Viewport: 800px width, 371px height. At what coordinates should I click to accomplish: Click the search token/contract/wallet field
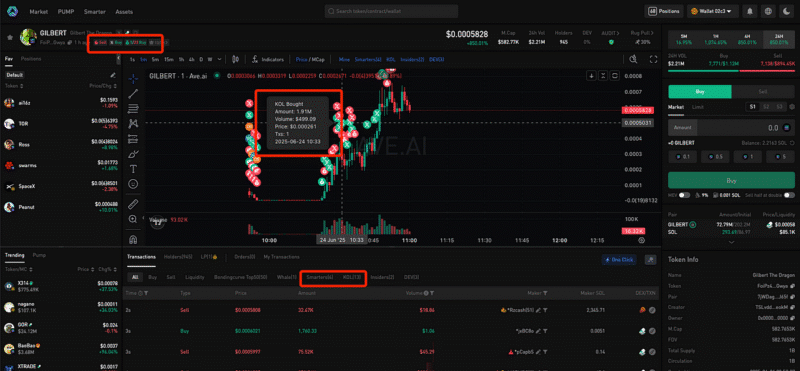point(391,11)
